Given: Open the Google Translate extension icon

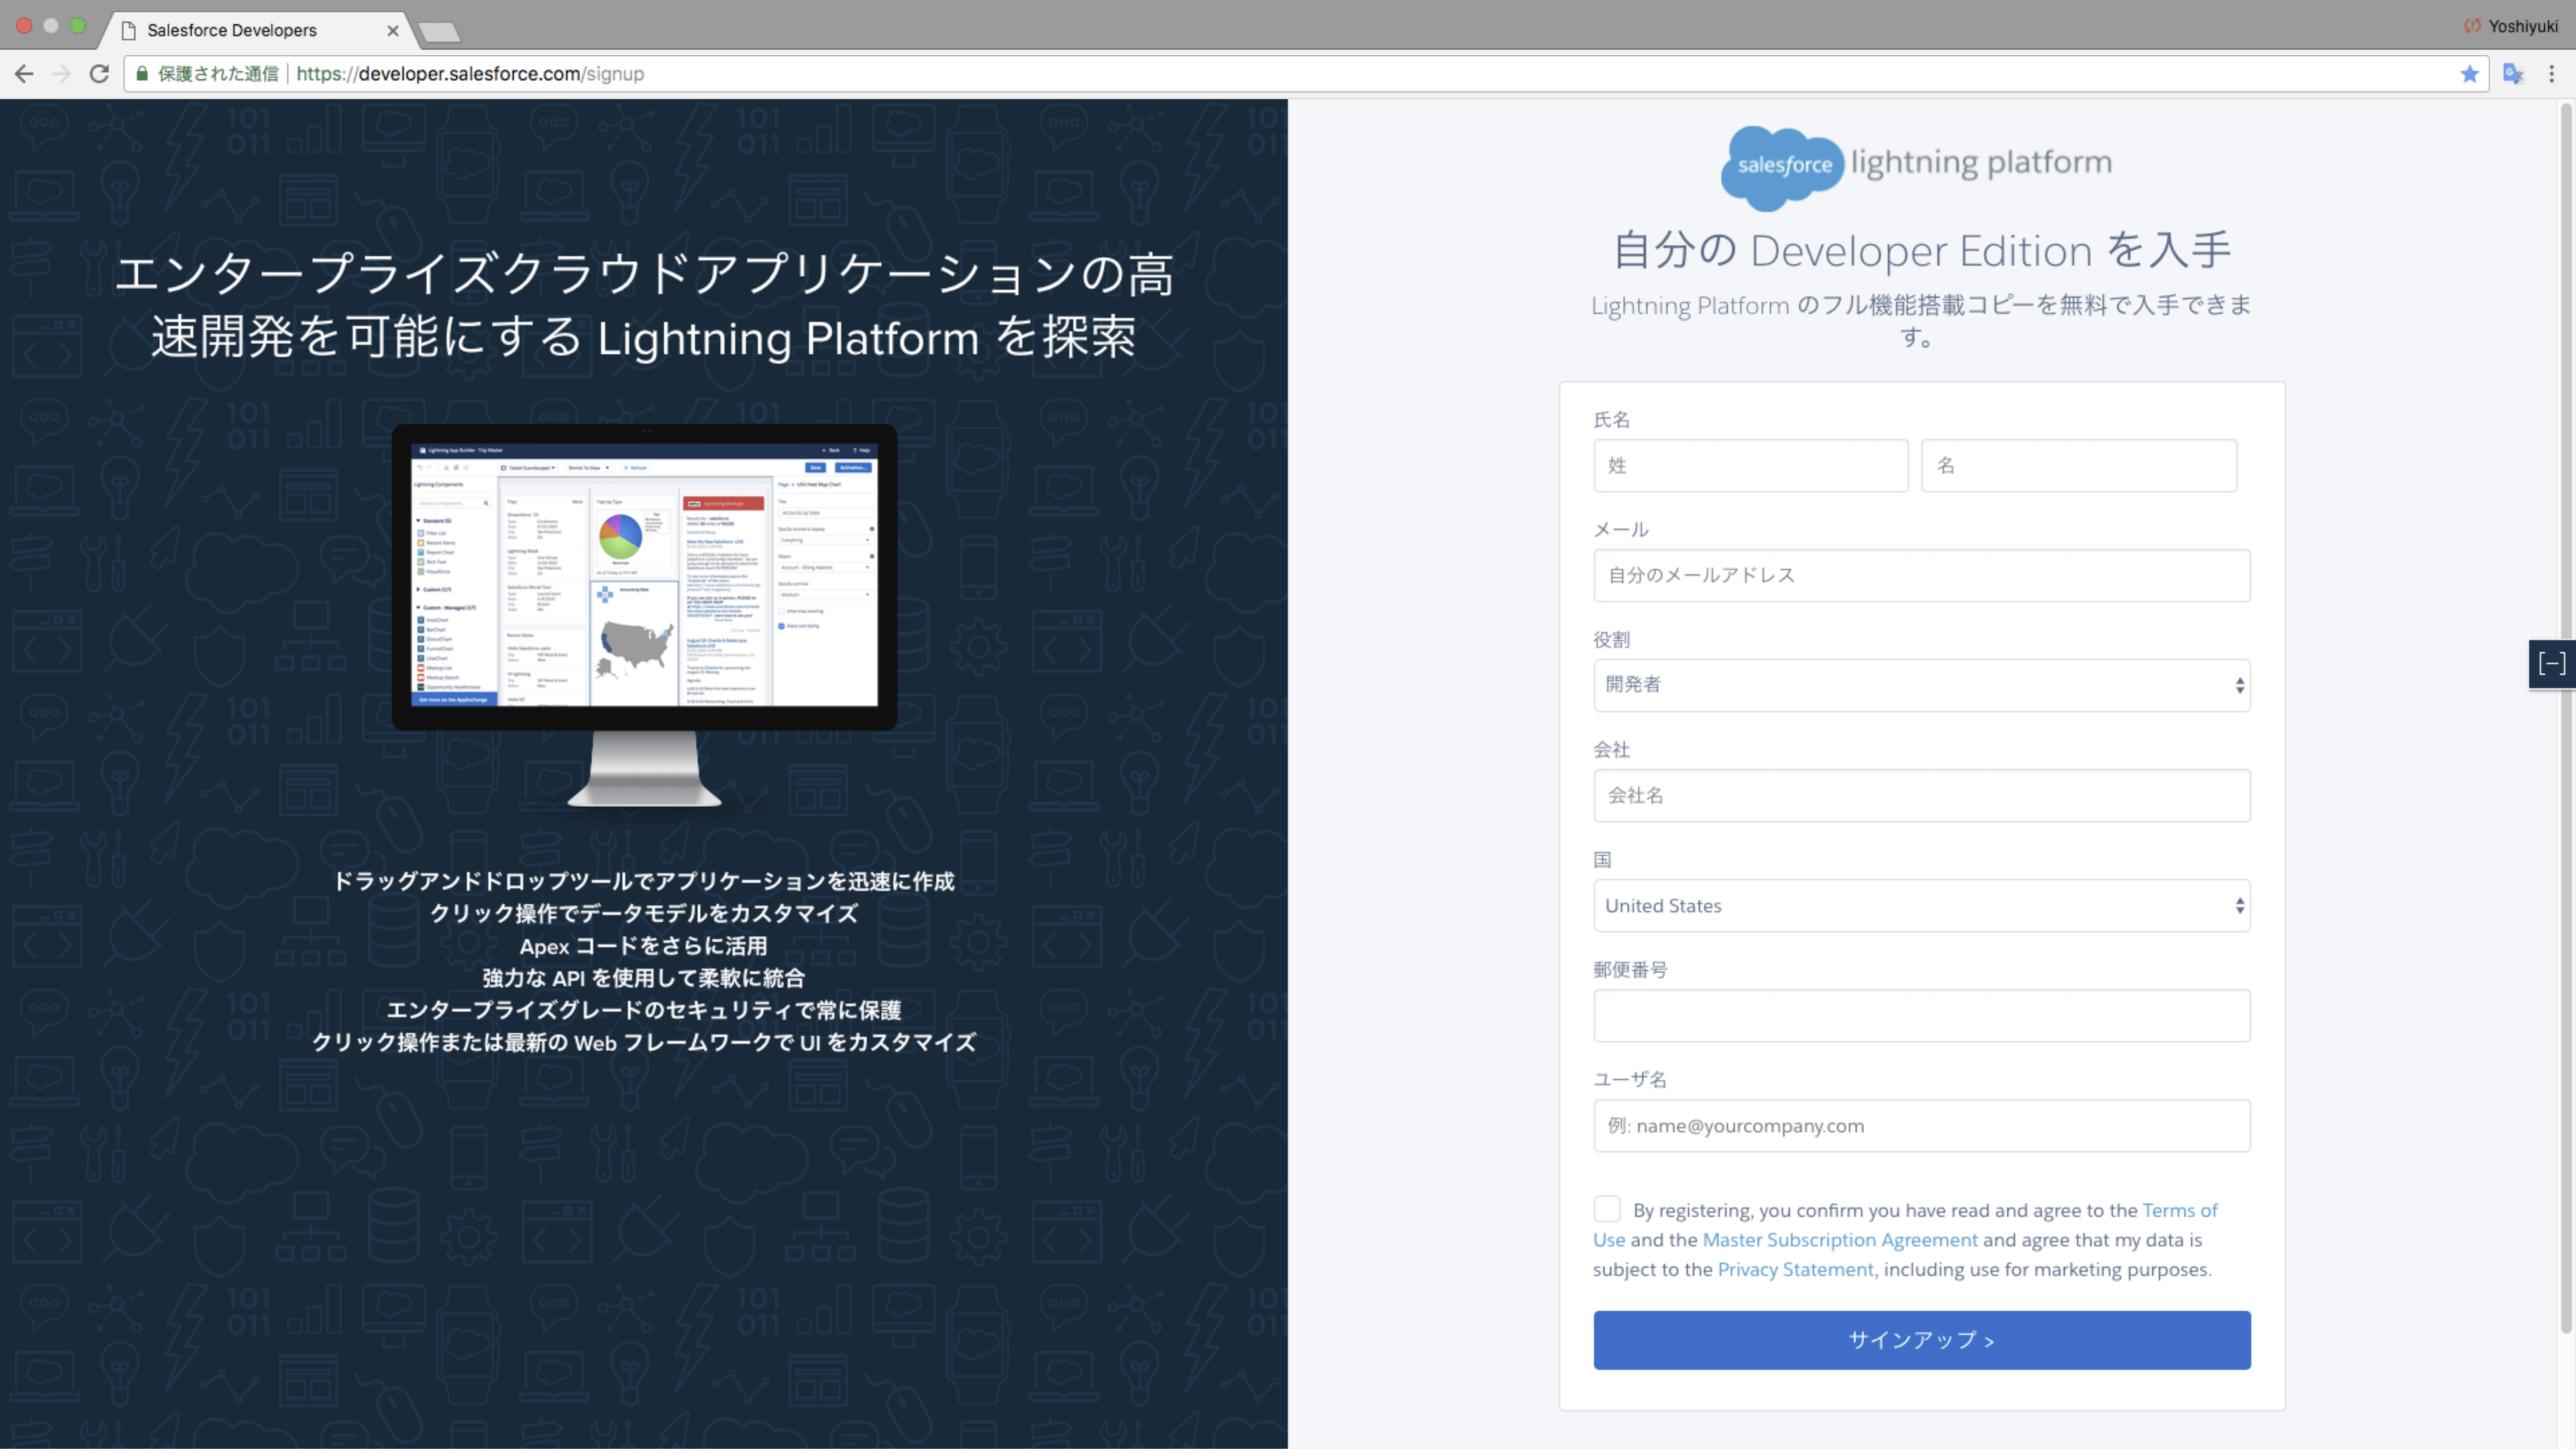Looking at the screenshot, I should point(2512,74).
